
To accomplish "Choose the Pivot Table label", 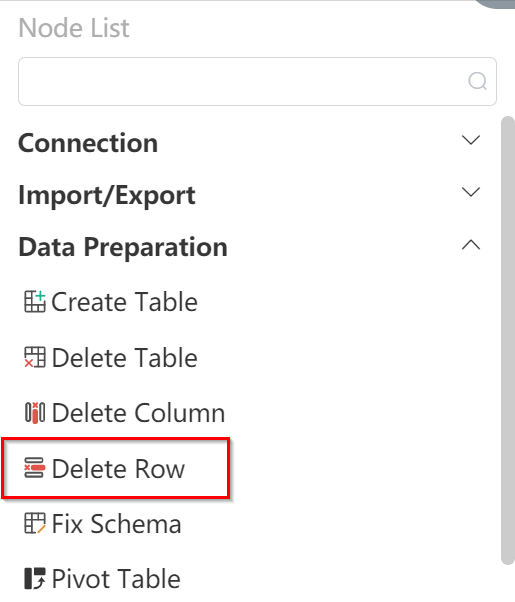I will pyautogui.click(x=116, y=579).
